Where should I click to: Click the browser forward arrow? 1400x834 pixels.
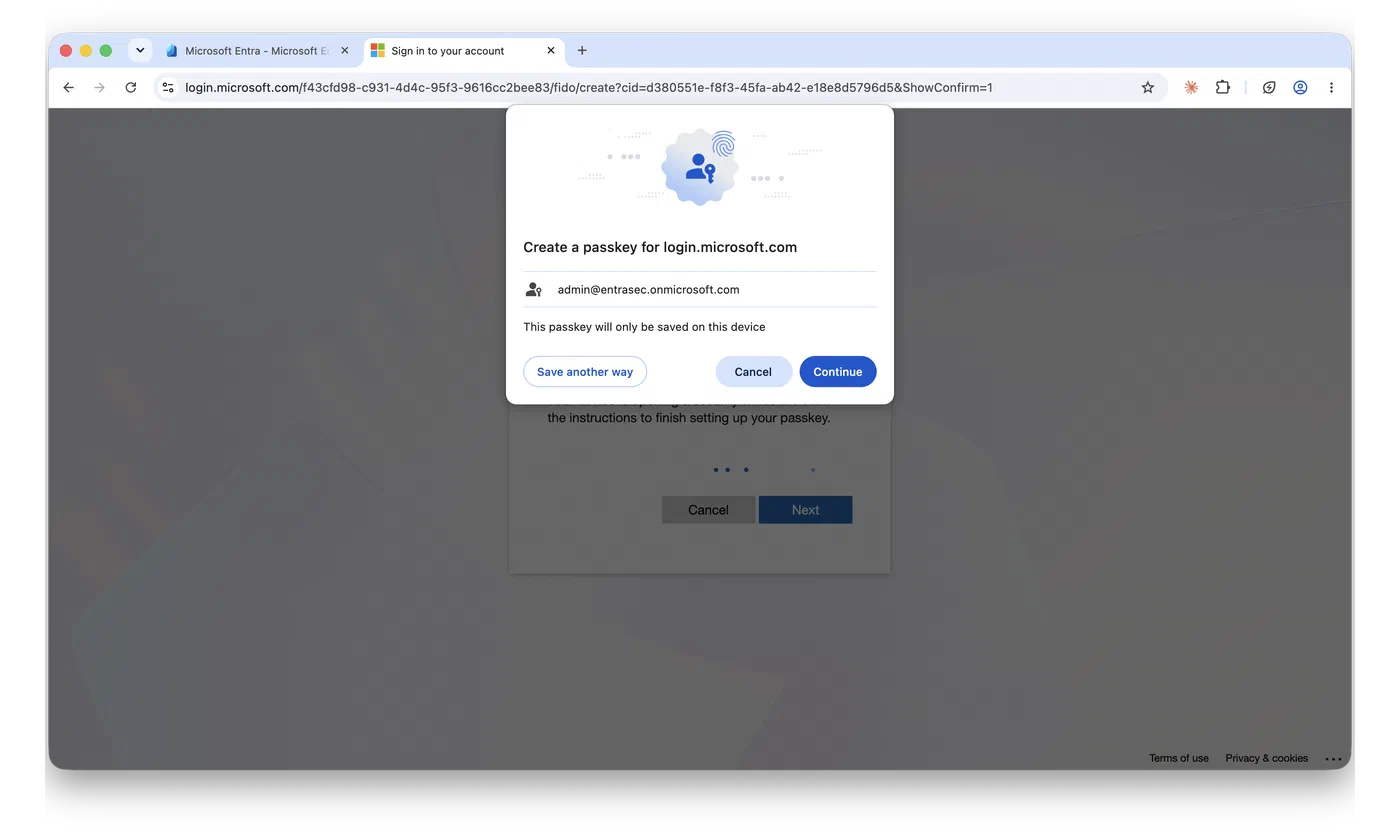(99, 87)
